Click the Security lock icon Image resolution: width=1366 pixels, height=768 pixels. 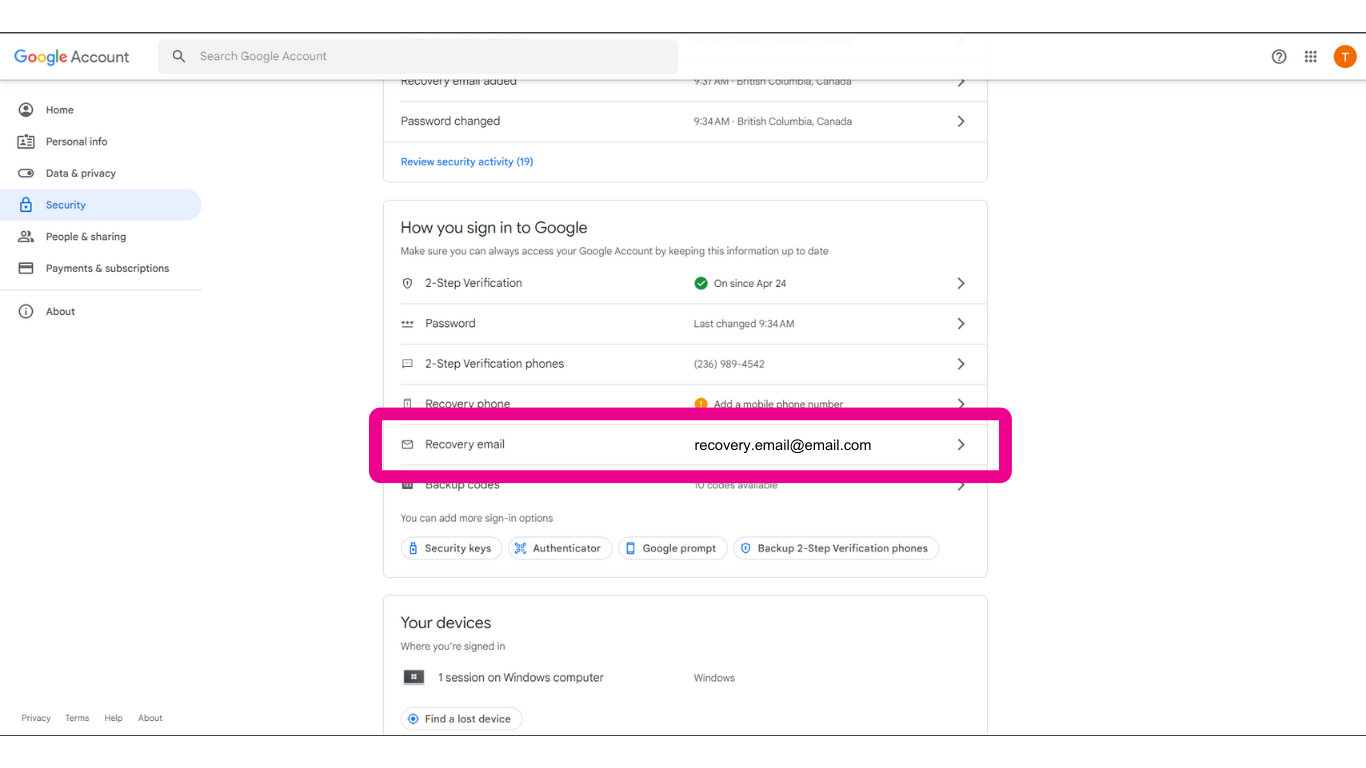26,205
